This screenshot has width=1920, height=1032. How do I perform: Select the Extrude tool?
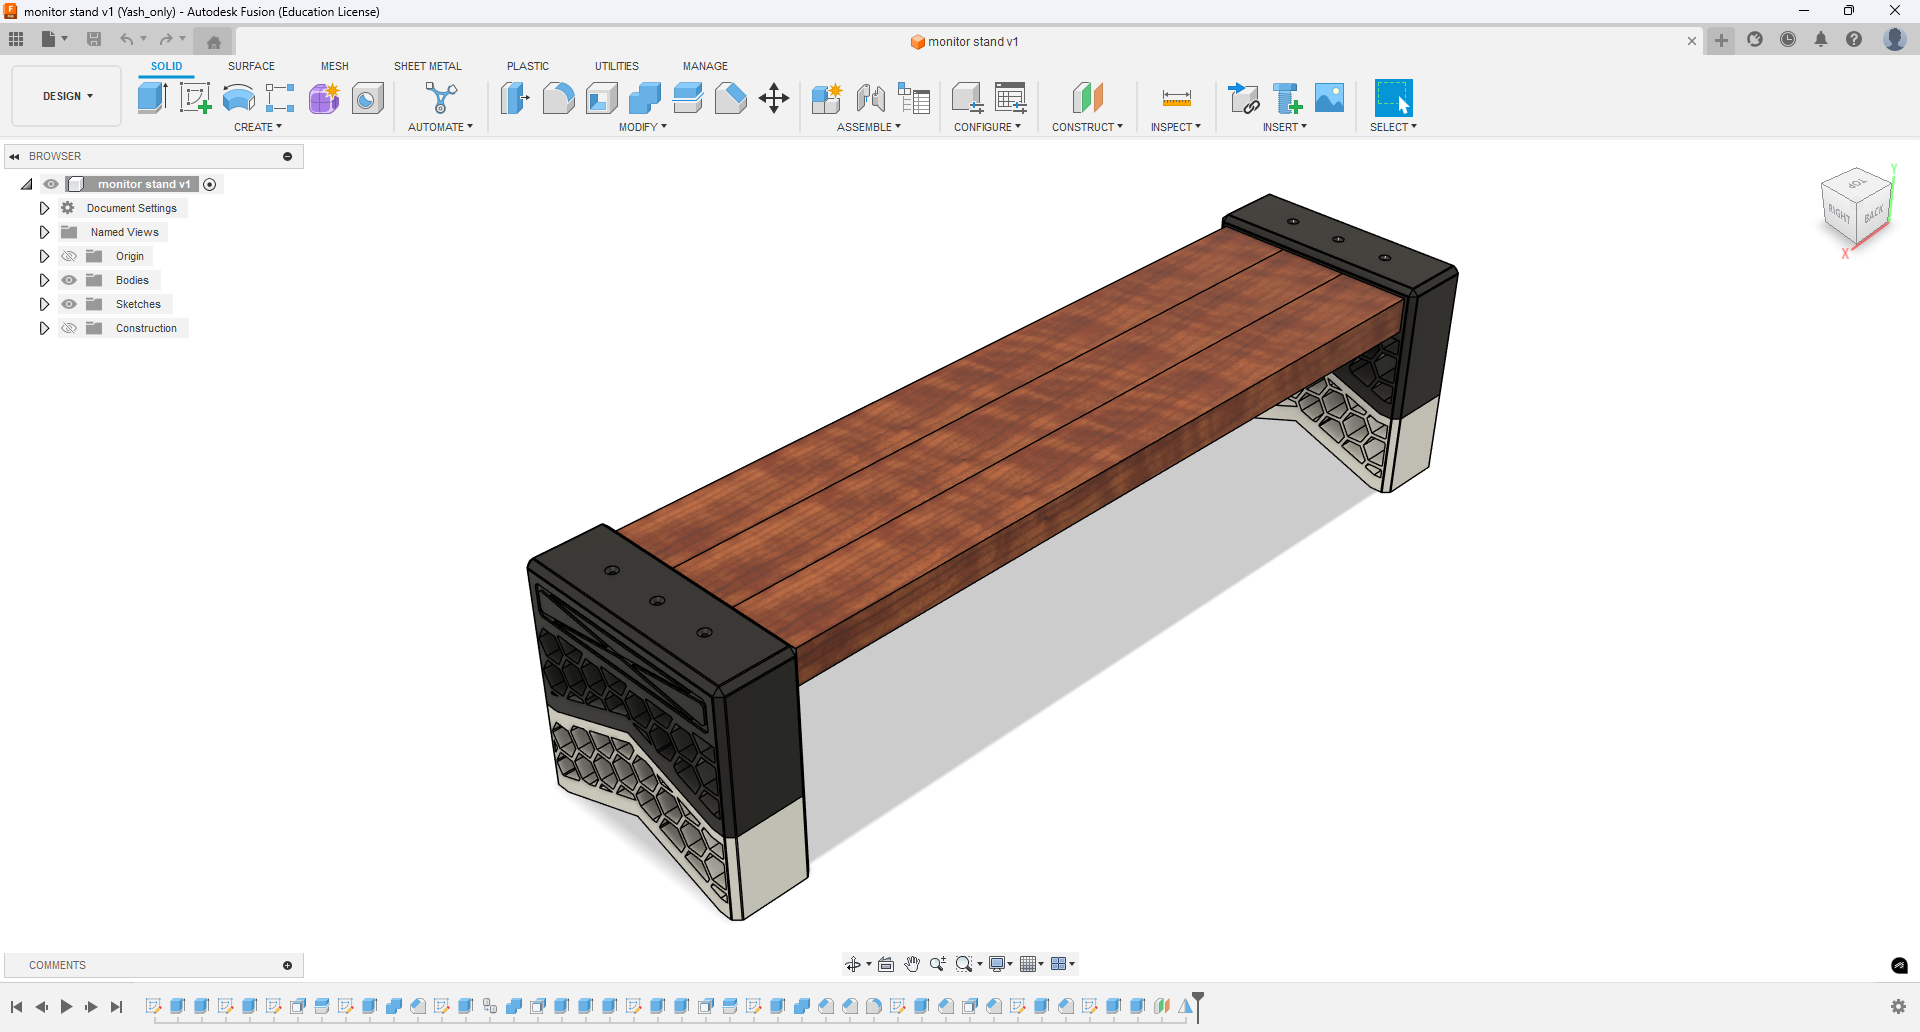(x=151, y=98)
